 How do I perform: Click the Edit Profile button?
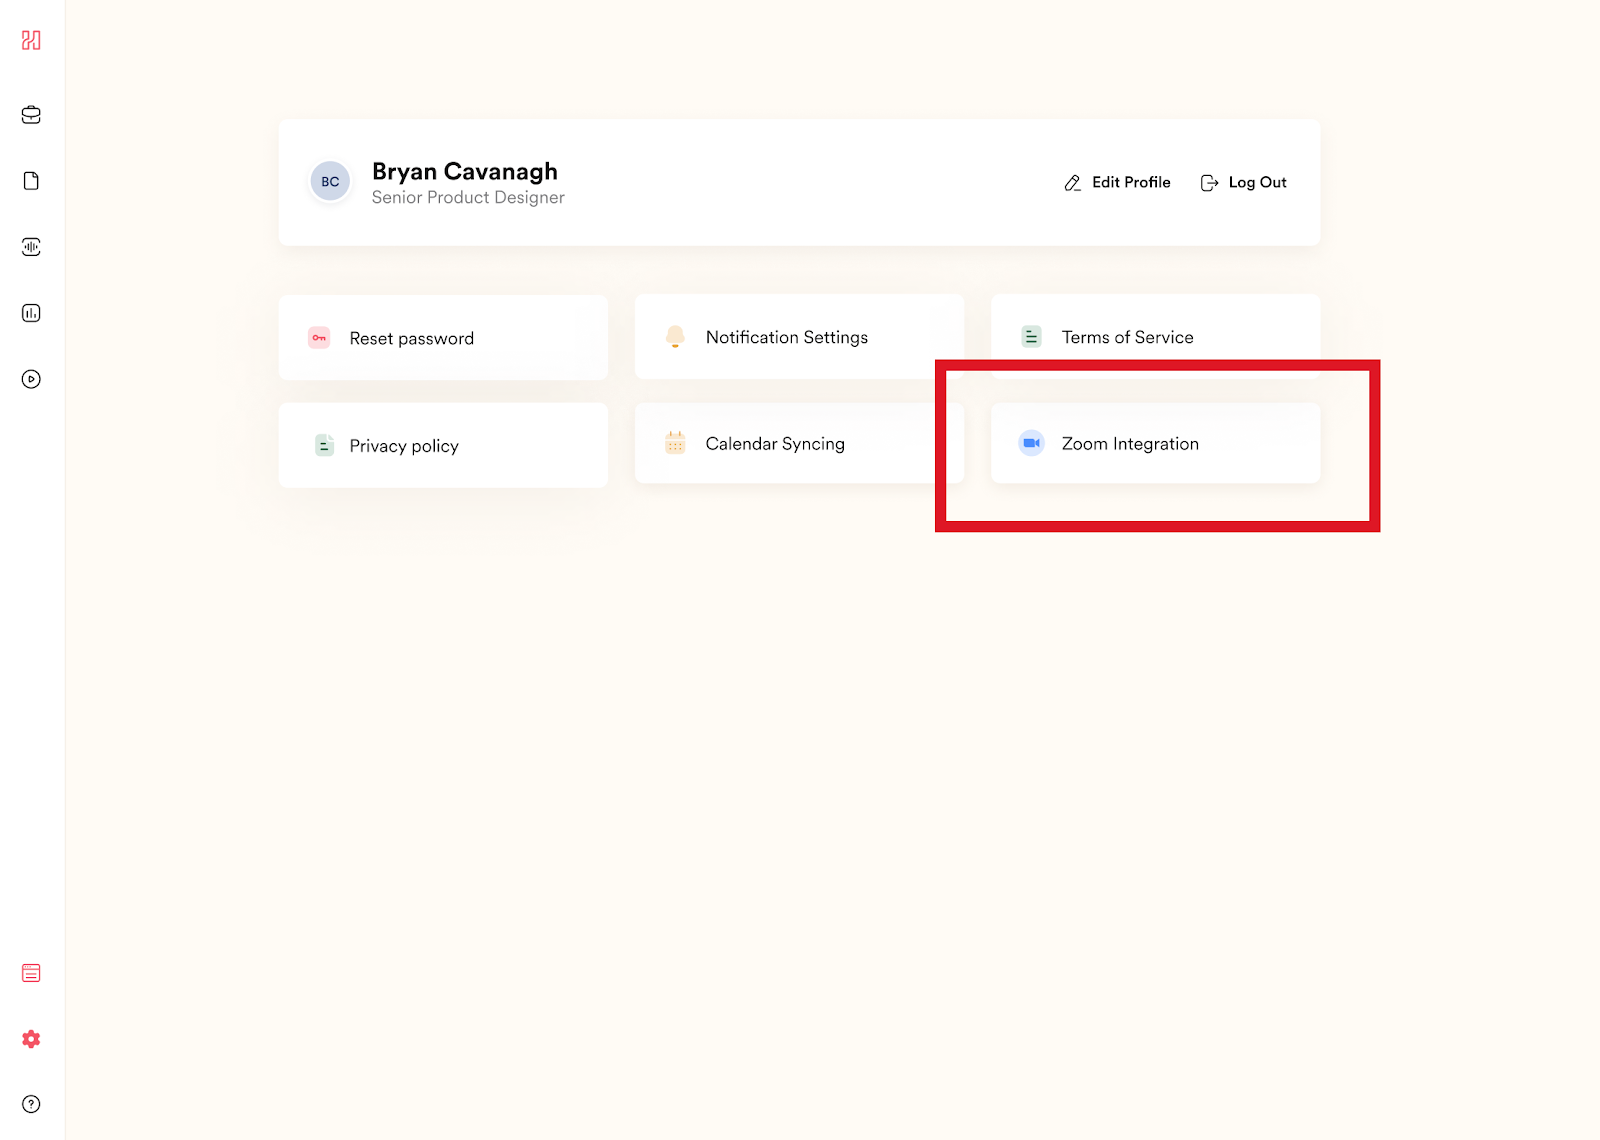click(x=1117, y=183)
